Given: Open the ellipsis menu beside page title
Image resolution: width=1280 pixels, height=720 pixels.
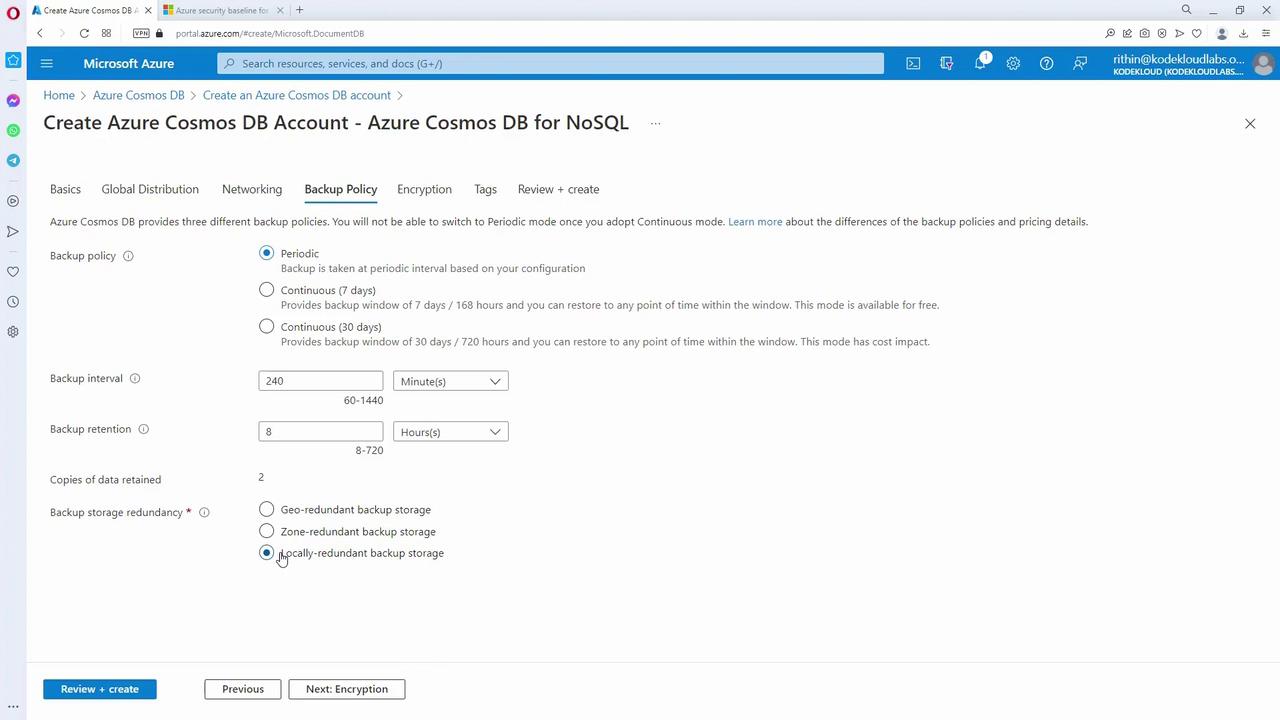Looking at the screenshot, I should (655, 124).
